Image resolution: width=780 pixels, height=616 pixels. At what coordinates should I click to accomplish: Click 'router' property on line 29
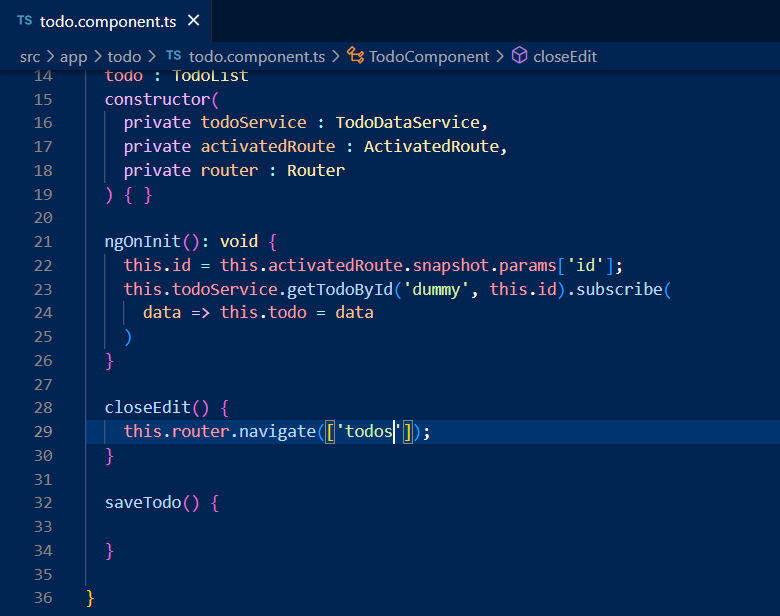(200, 431)
